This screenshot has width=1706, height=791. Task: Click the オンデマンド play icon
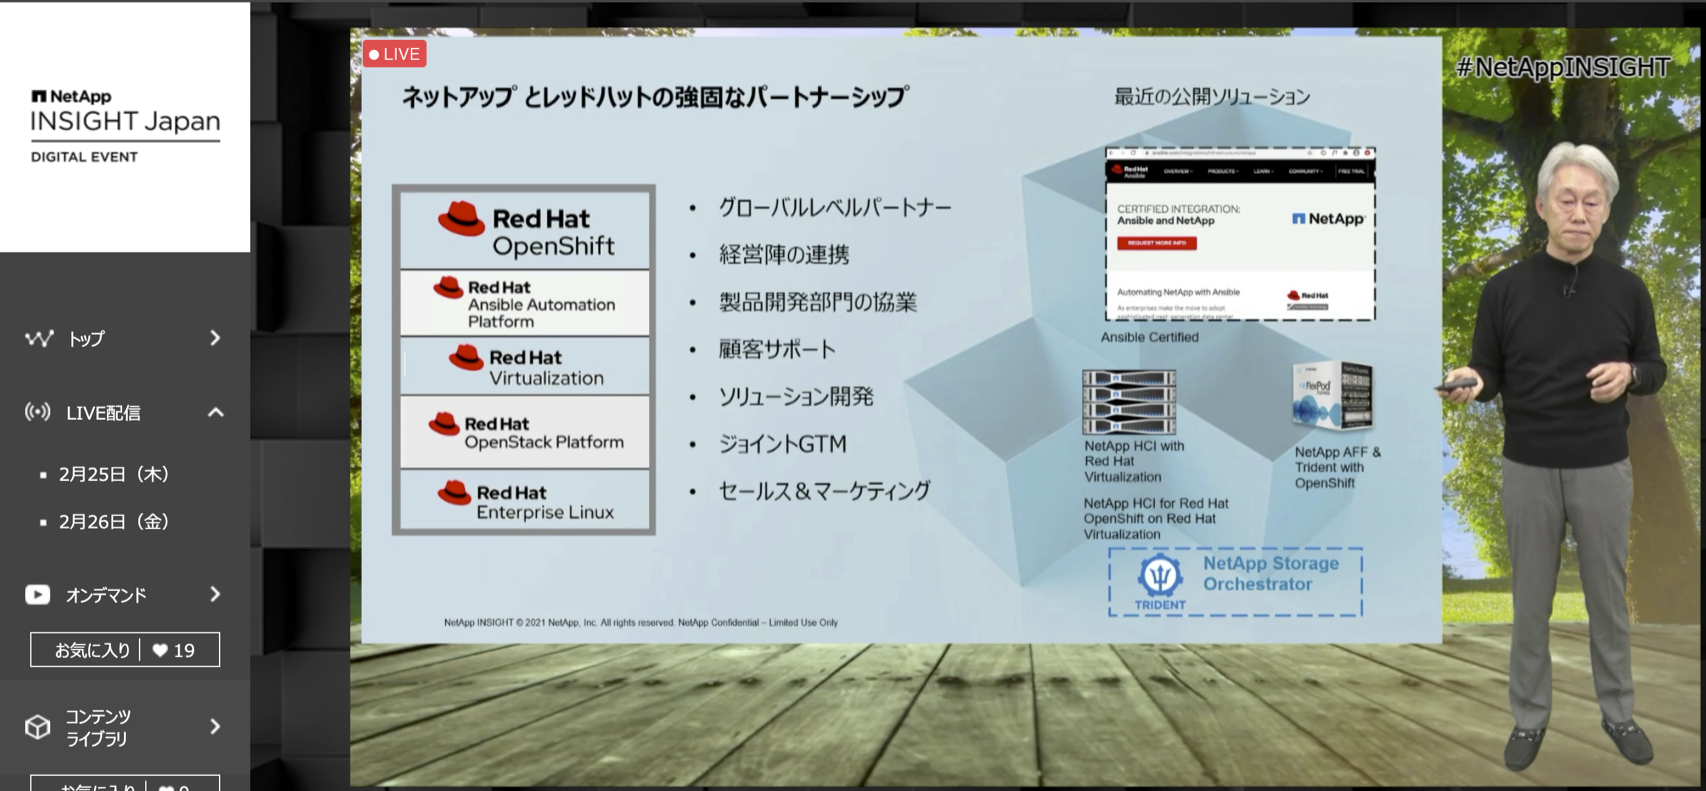tap(38, 595)
